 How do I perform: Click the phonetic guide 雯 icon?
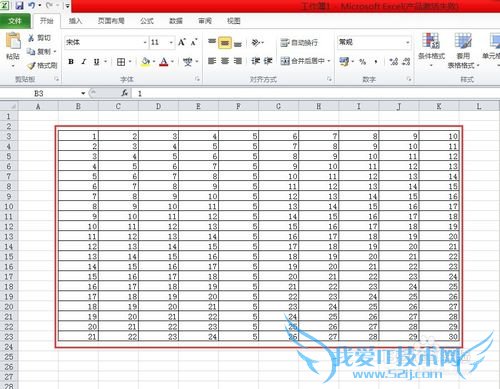click(188, 62)
